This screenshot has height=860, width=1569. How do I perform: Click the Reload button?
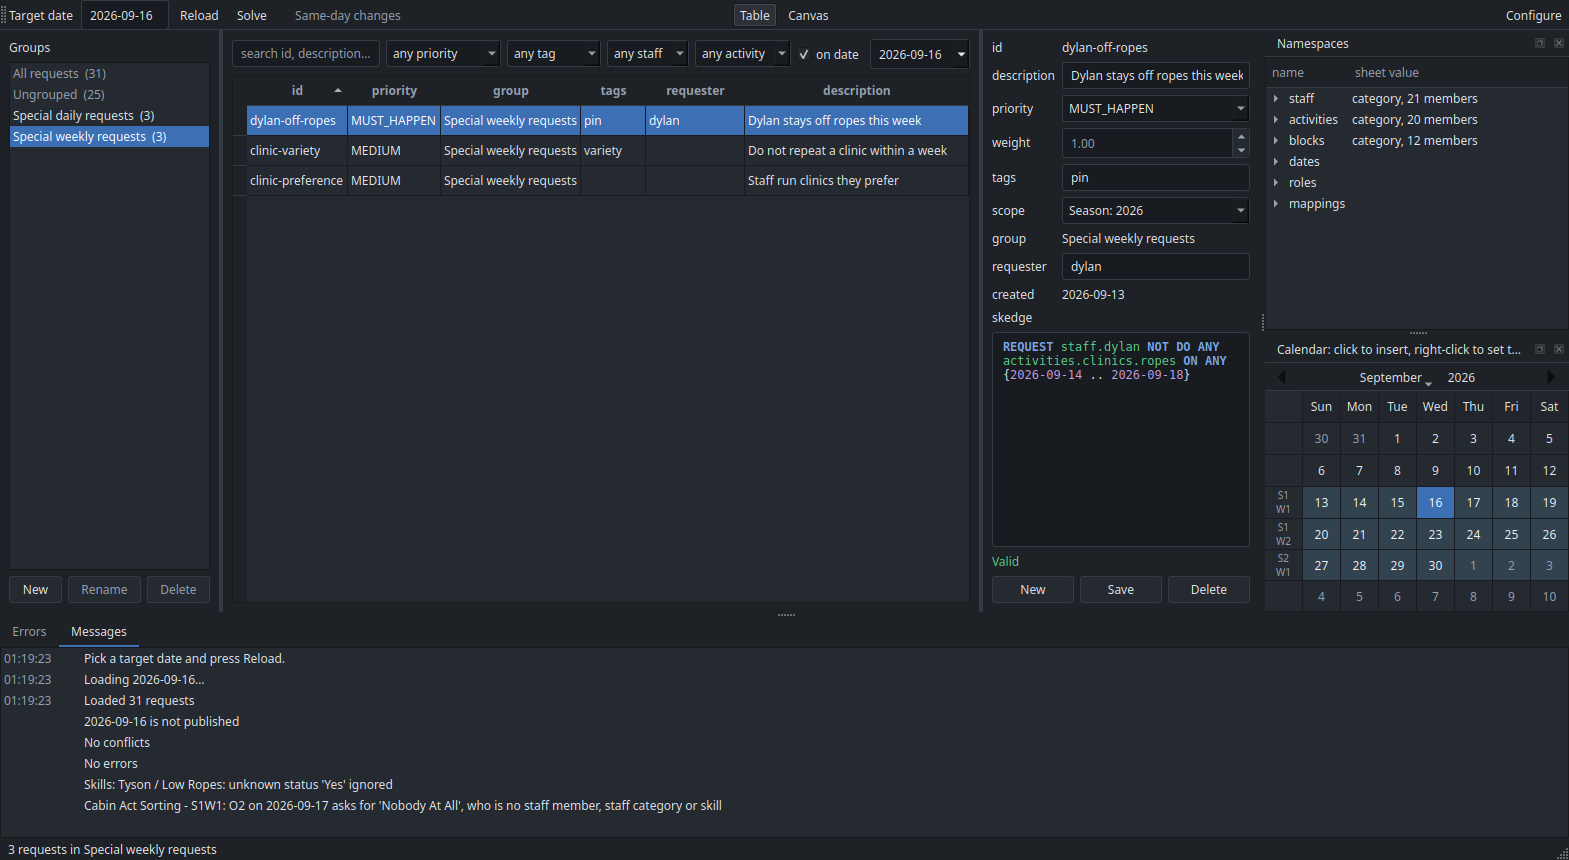tap(199, 15)
